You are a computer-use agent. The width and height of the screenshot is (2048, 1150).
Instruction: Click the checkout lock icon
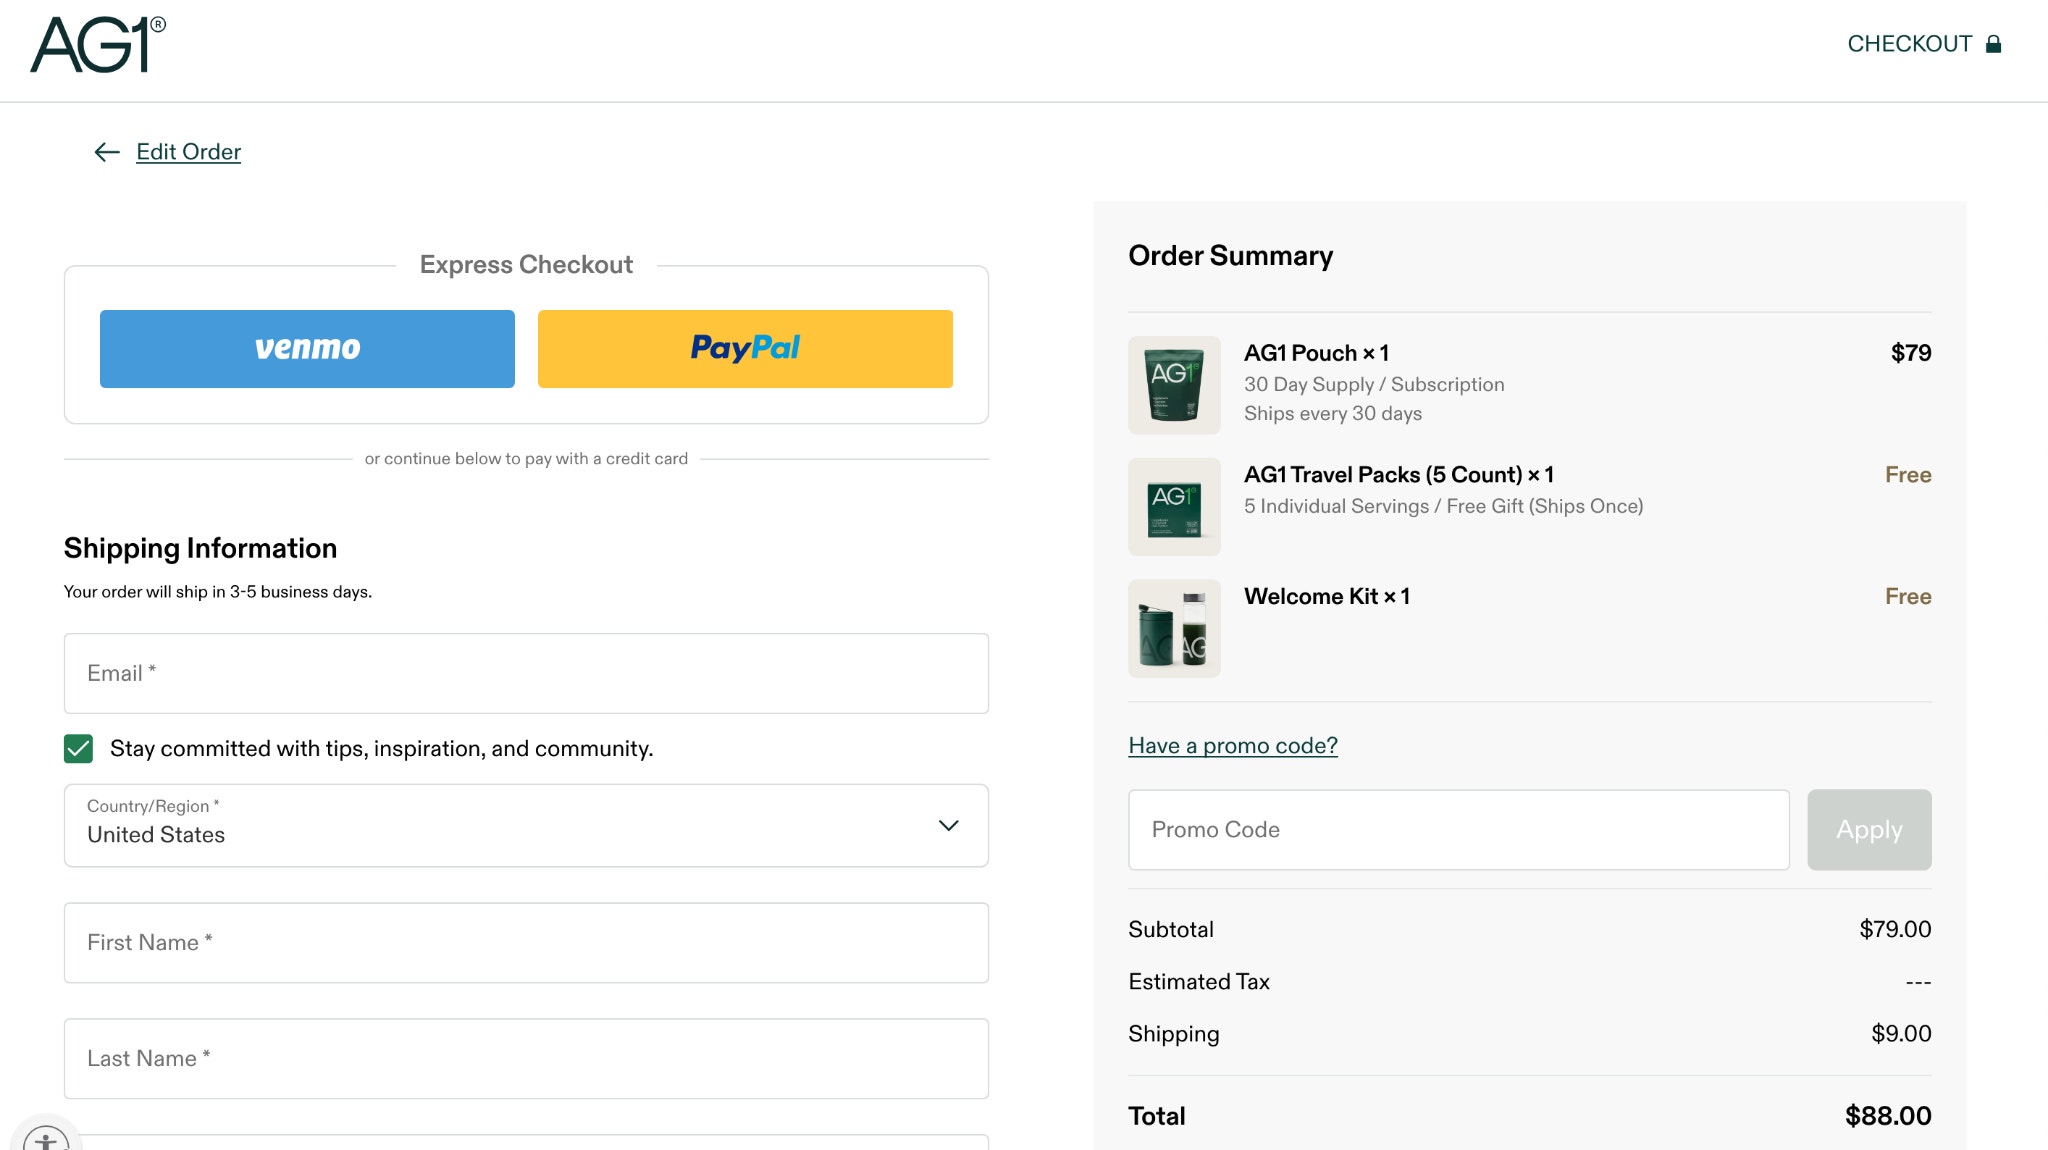(1993, 44)
